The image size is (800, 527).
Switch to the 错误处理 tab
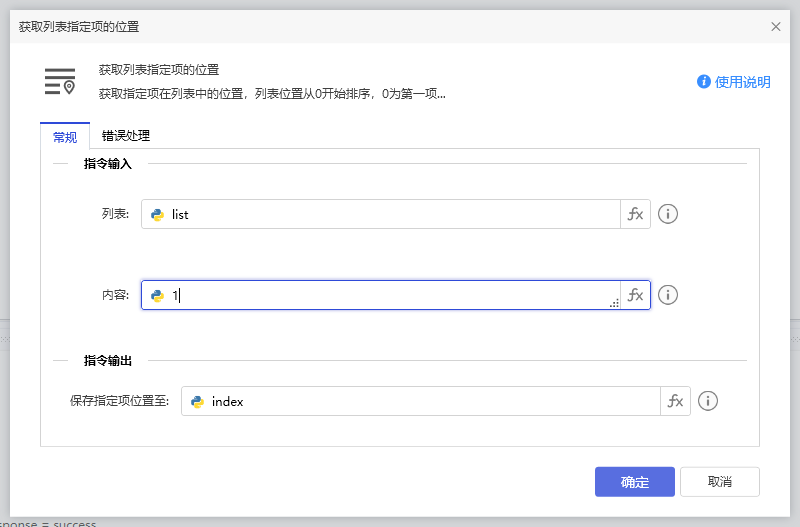(x=126, y=136)
